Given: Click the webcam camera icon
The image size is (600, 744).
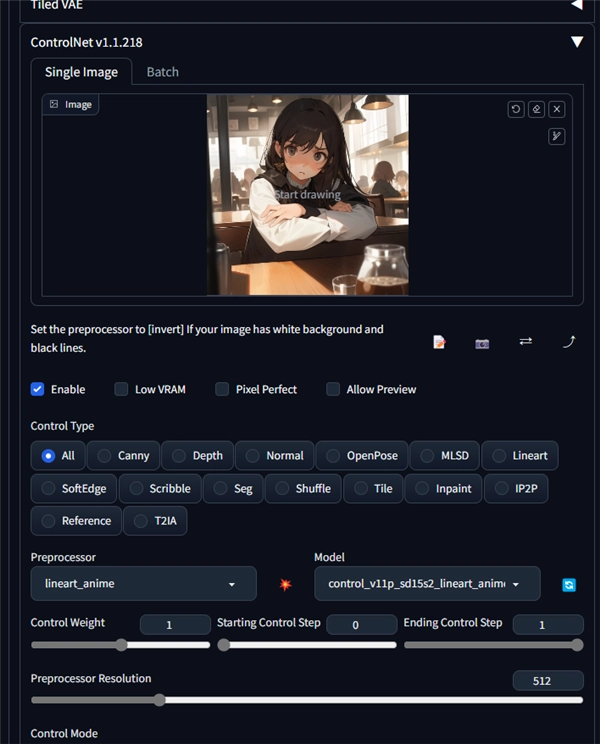Looking at the screenshot, I should coord(482,343).
